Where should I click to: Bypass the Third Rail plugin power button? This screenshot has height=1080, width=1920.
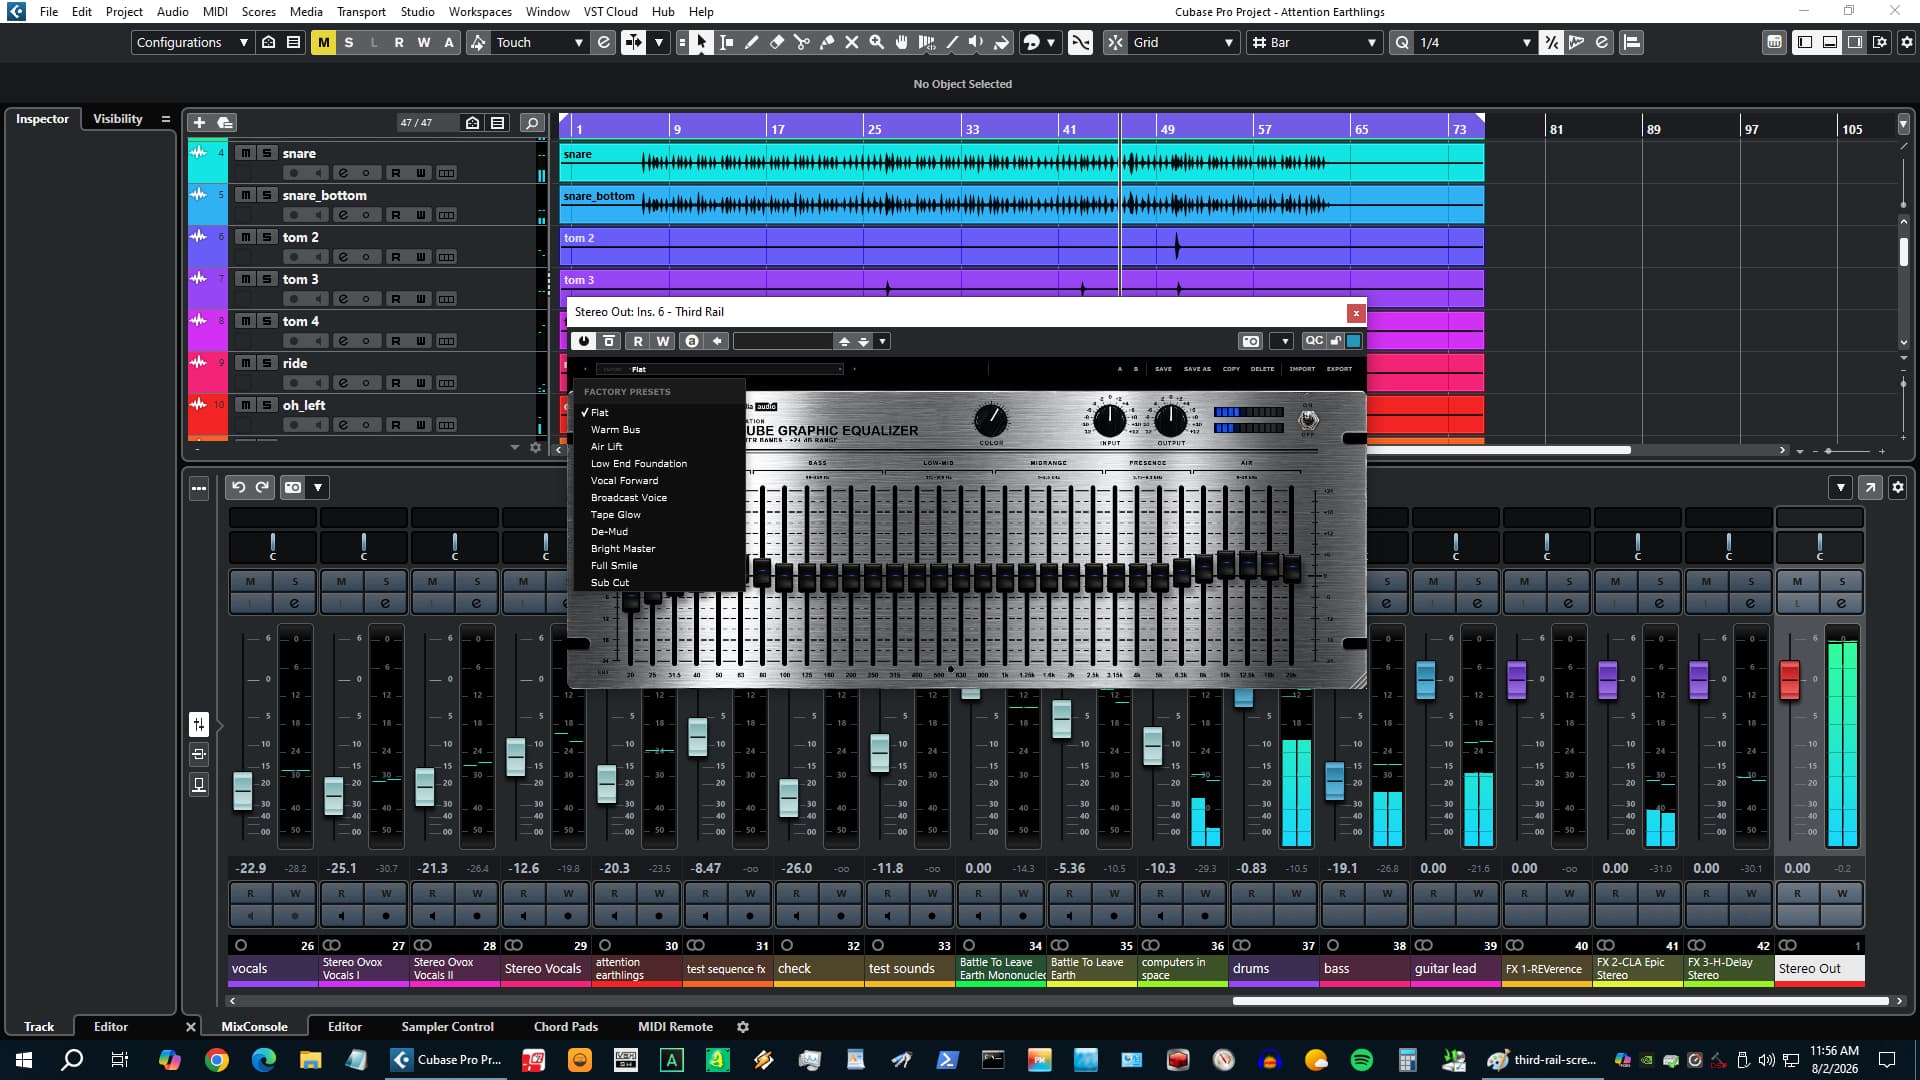click(583, 341)
